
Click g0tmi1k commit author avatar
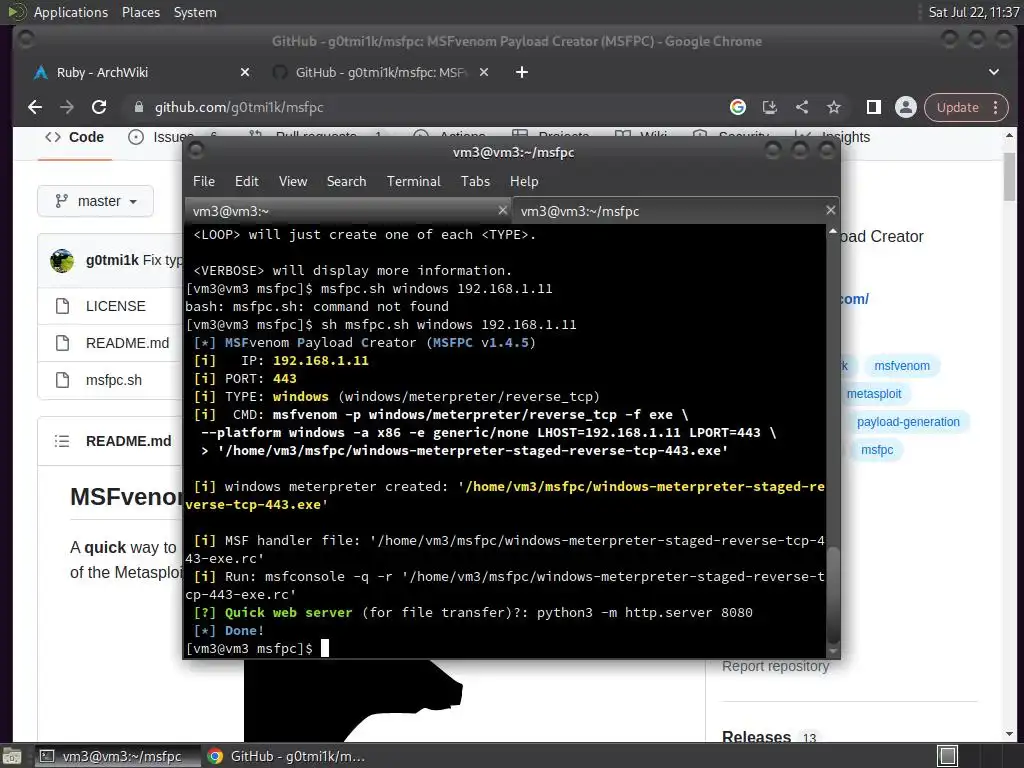tap(62, 261)
